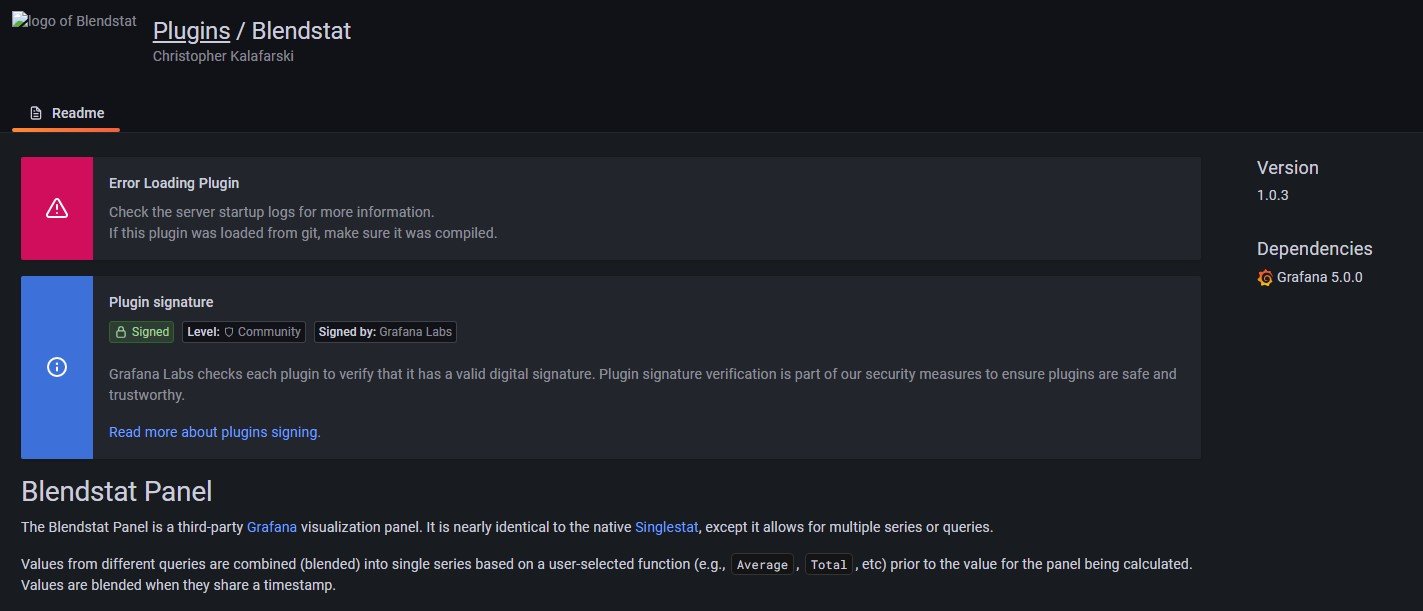Open the Singlestat link

tap(666, 526)
